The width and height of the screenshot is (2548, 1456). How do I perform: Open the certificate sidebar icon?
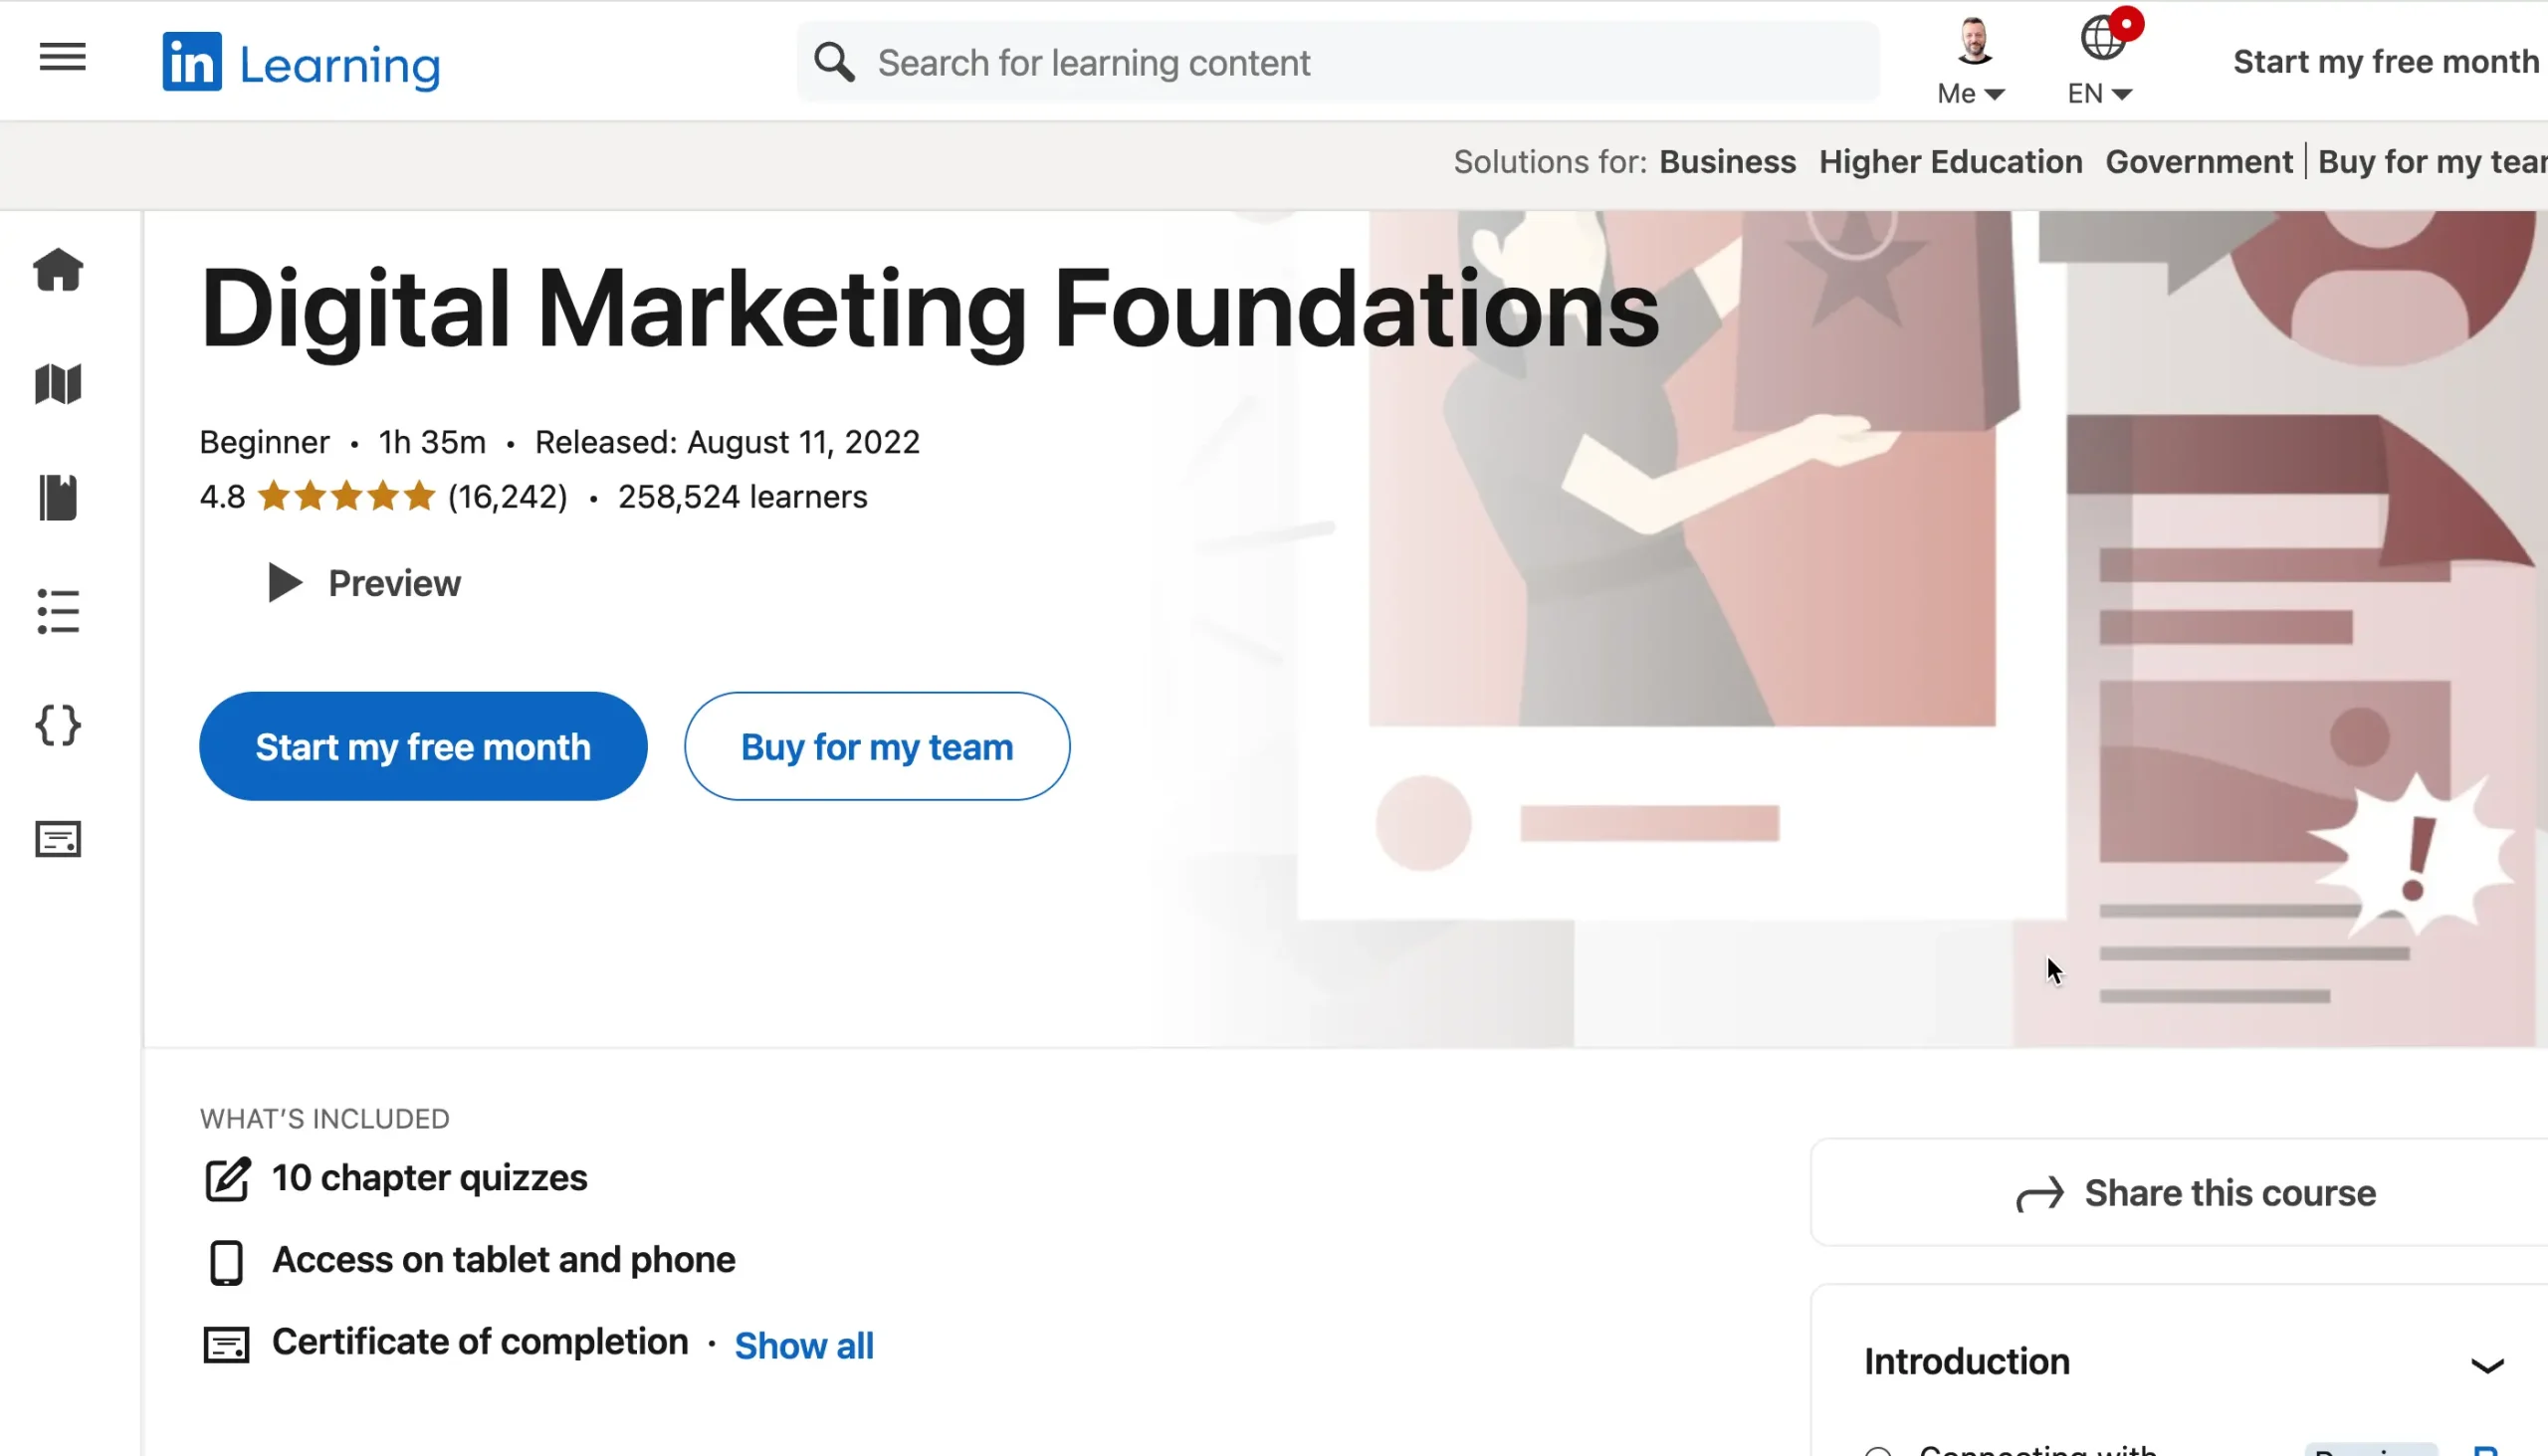click(x=58, y=839)
